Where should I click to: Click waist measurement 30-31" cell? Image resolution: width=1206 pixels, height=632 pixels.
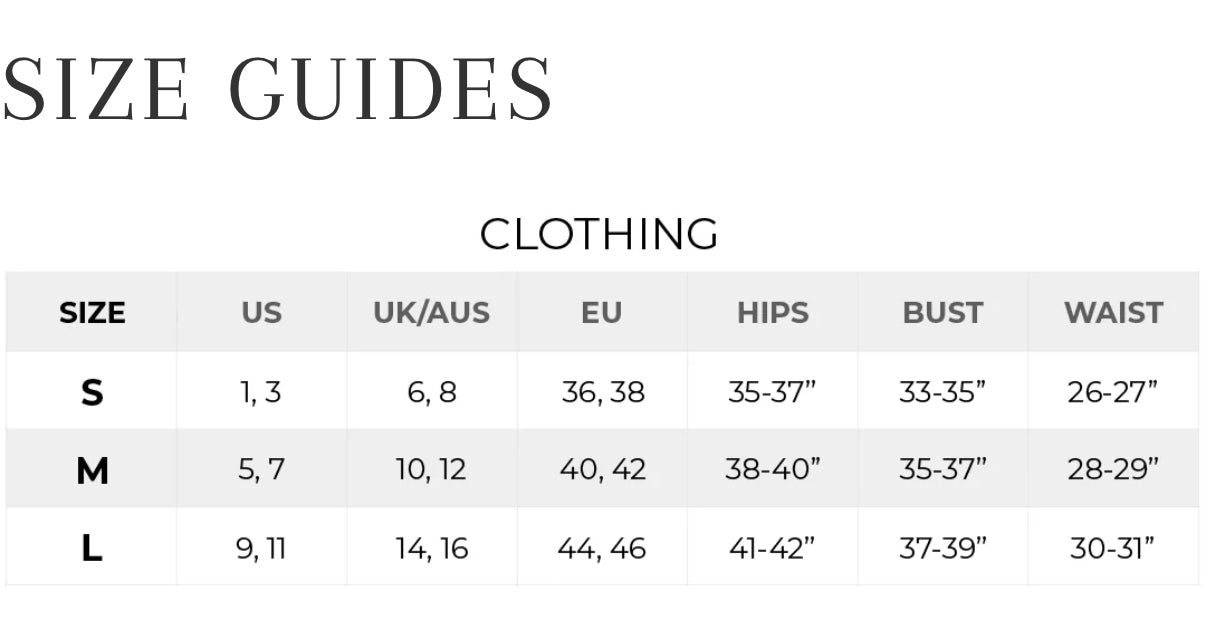1112,548
